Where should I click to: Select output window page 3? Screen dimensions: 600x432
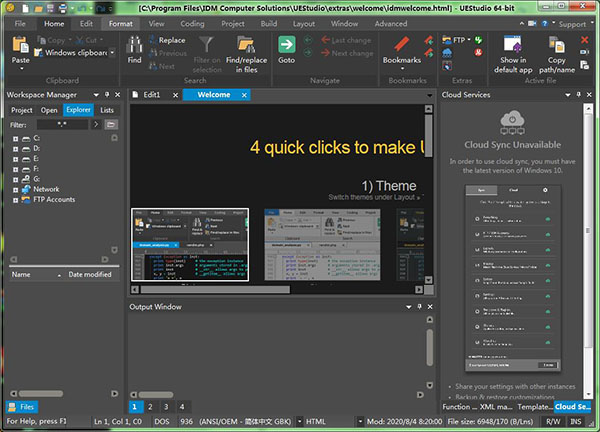click(166, 407)
